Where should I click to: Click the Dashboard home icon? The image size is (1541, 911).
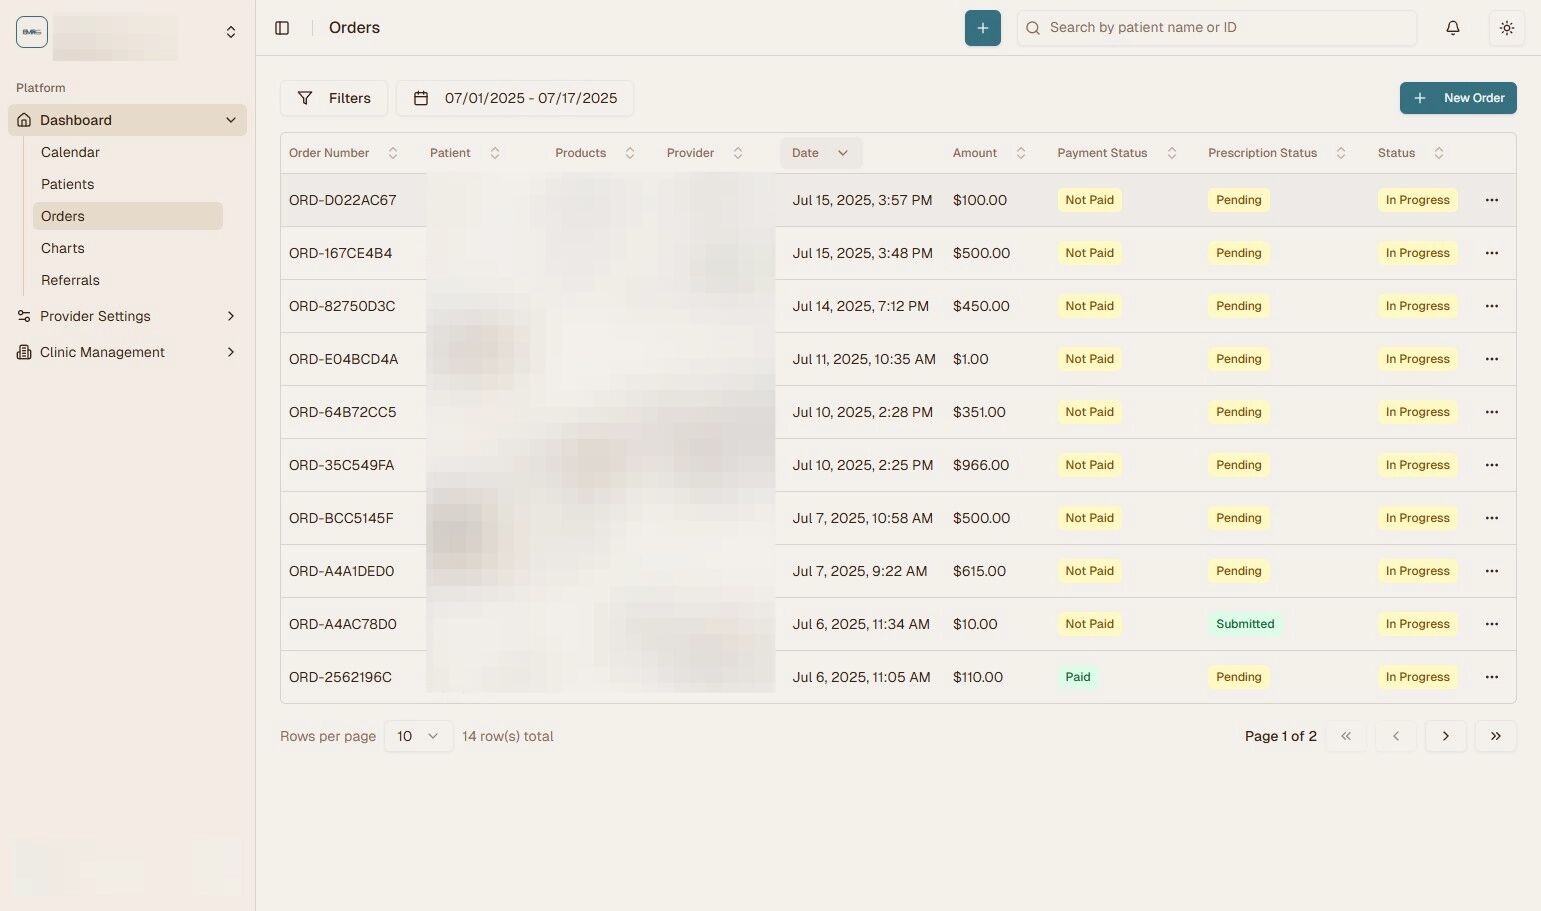(x=24, y=119)
